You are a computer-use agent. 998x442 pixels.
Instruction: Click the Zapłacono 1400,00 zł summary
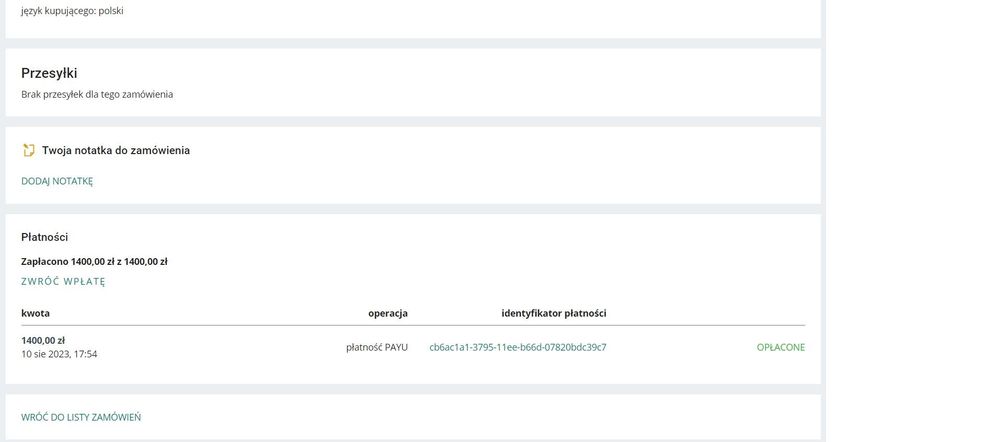(x=94, y=262)
